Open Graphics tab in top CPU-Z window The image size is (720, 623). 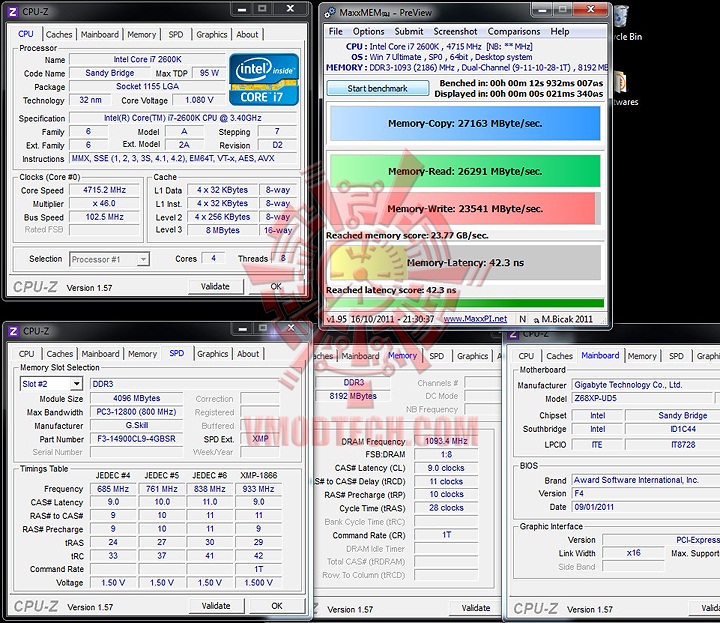tap(212, 34)
